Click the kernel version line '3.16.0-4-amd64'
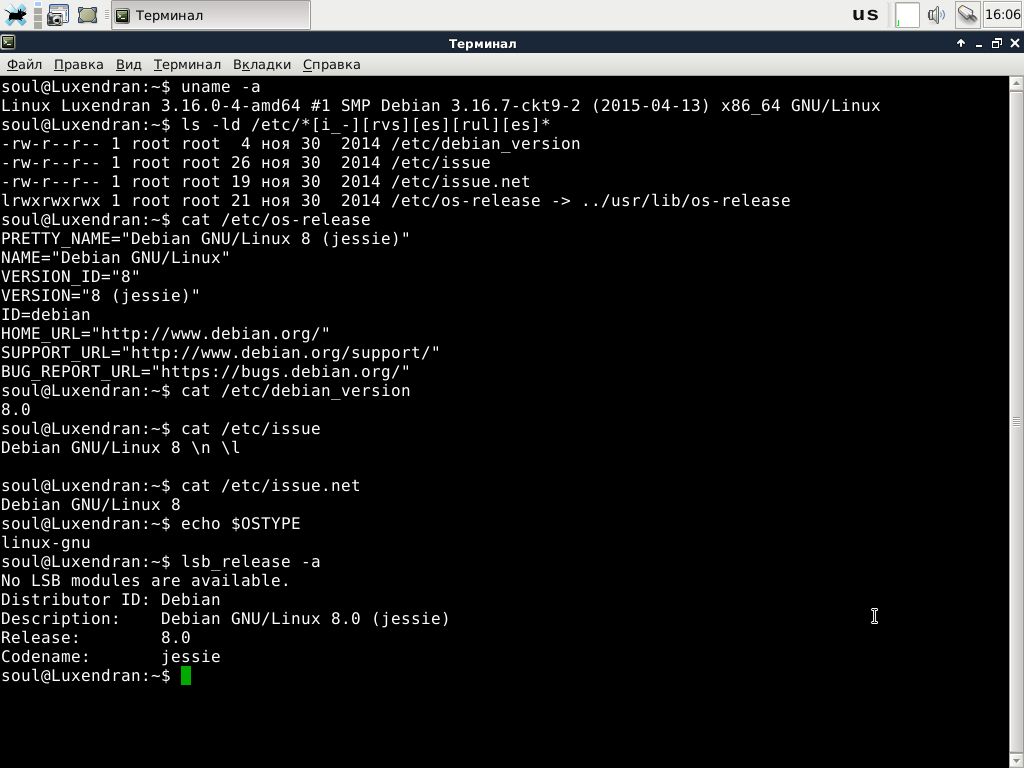1024x768 pixels. coord(231,106)
